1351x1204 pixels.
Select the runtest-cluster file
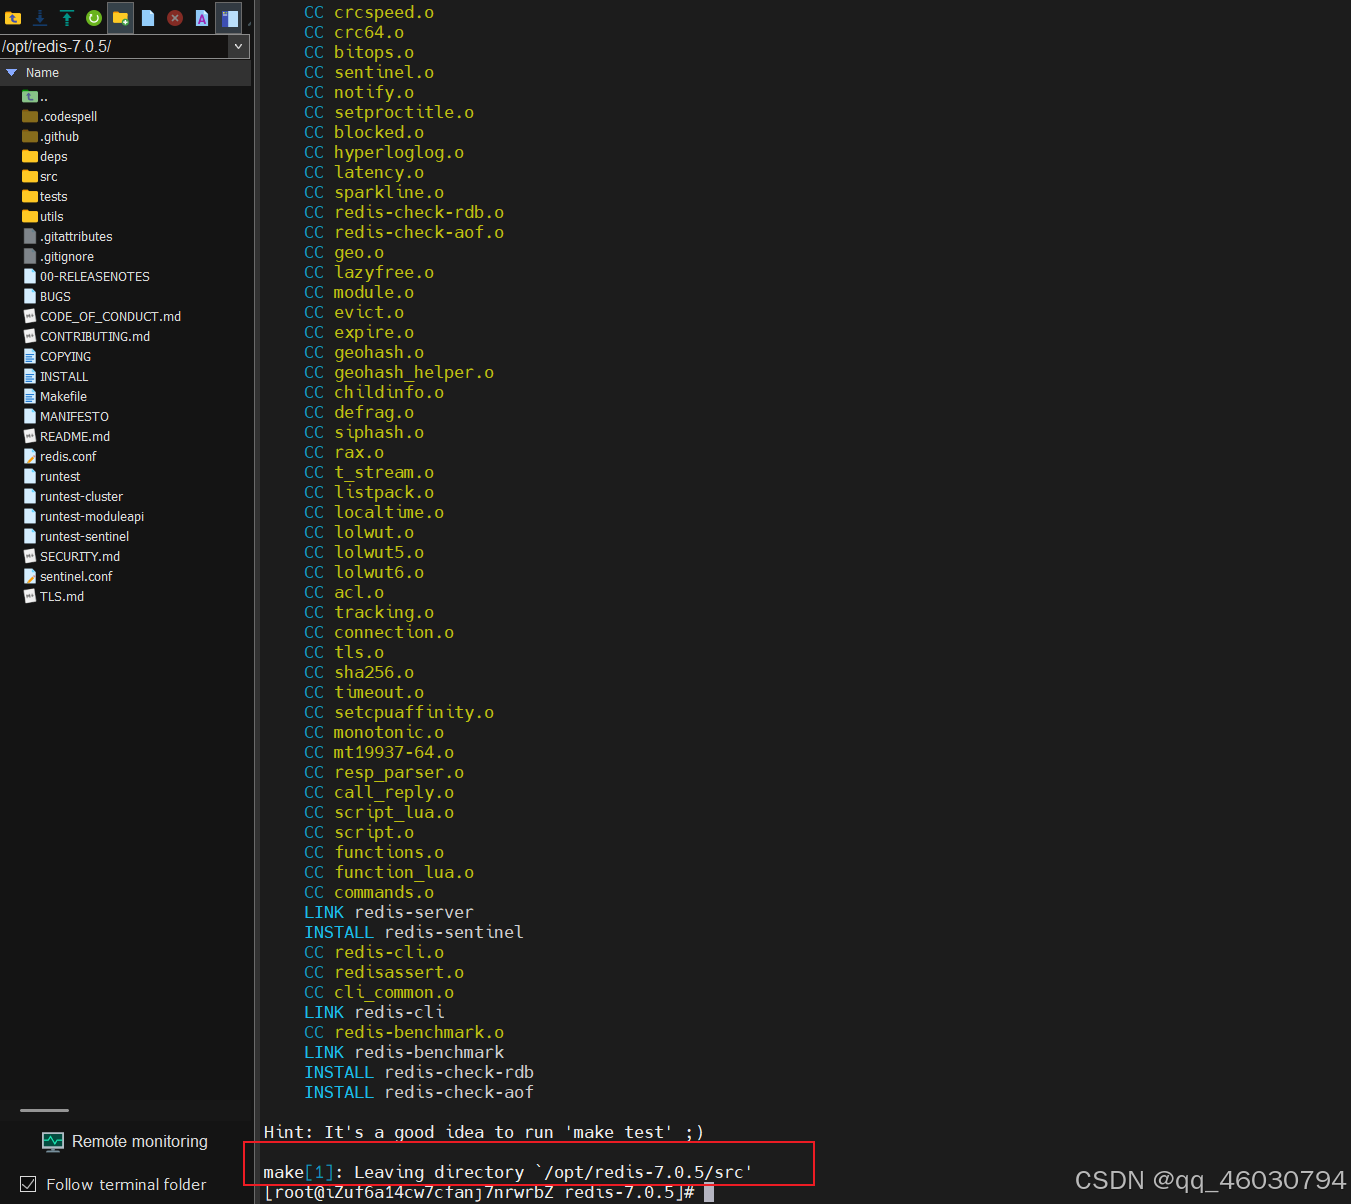coord(73,497)
